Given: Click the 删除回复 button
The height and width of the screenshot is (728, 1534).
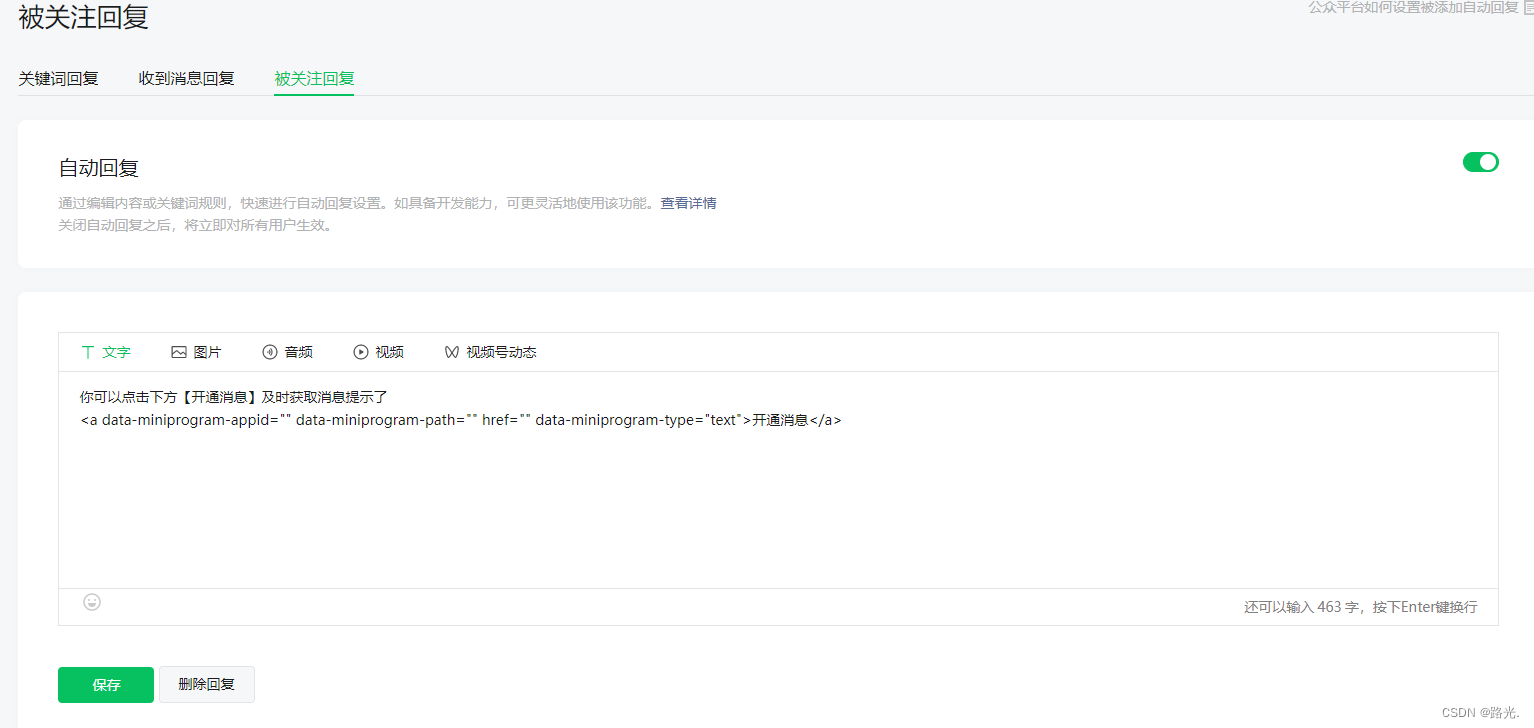Looking at the screenshot, I should tap(207, 685).
